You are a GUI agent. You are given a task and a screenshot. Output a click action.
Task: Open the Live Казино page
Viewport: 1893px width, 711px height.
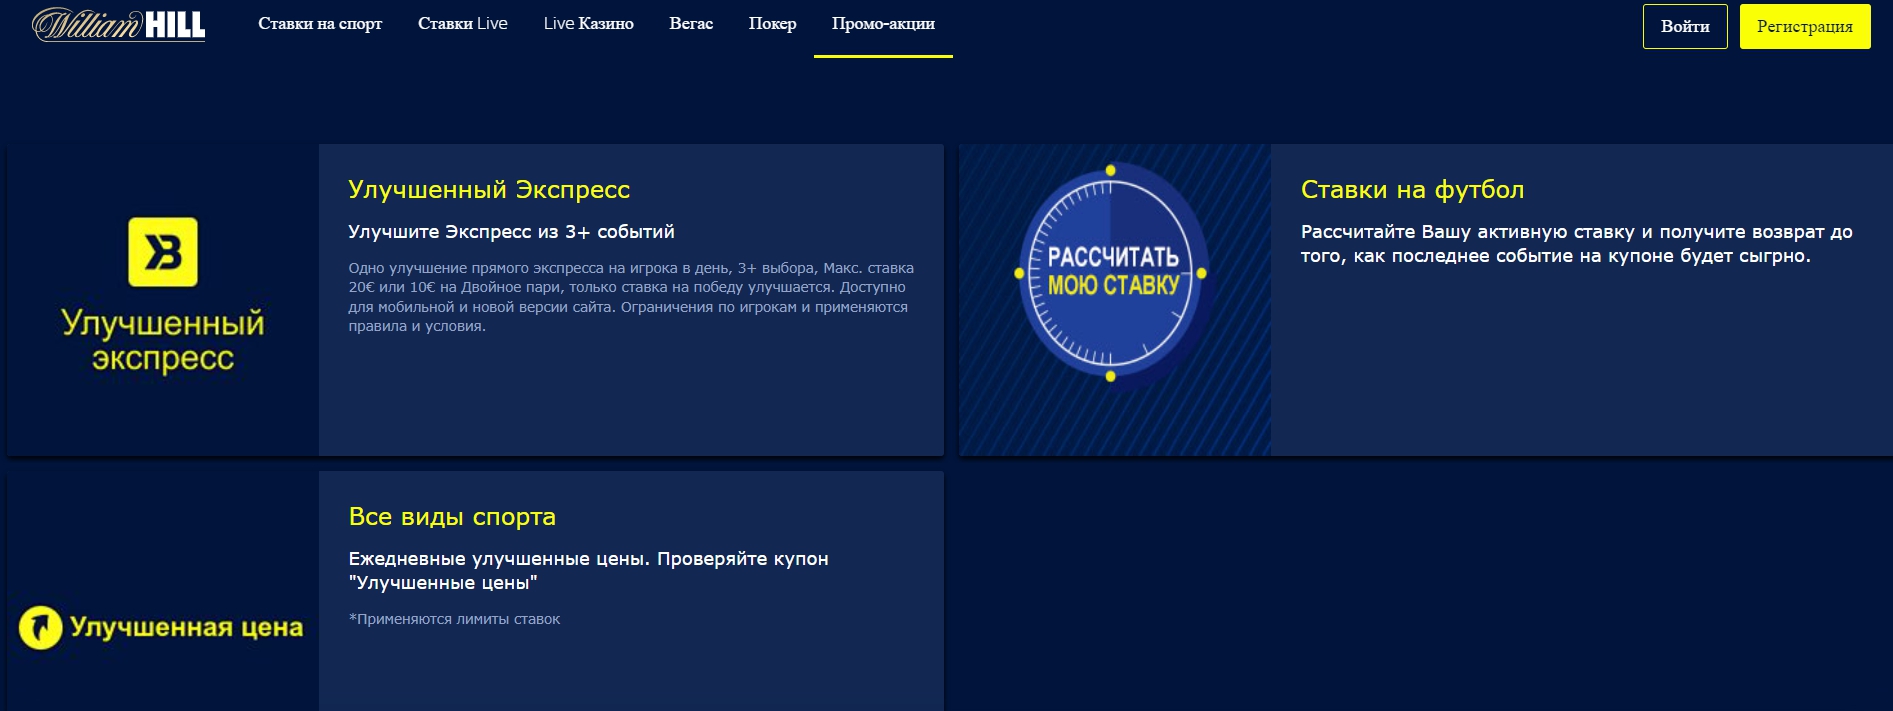pos(588,24)
